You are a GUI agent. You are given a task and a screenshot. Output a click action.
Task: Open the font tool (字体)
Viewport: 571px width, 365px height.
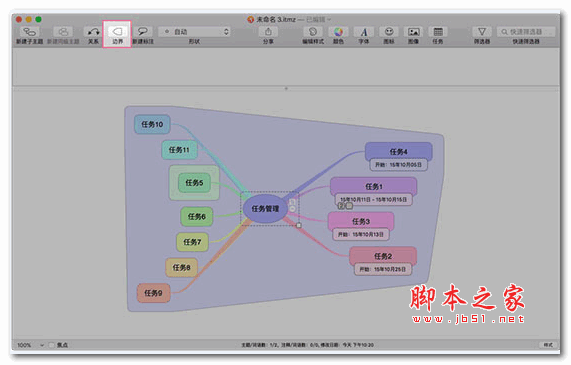(363, 32)
